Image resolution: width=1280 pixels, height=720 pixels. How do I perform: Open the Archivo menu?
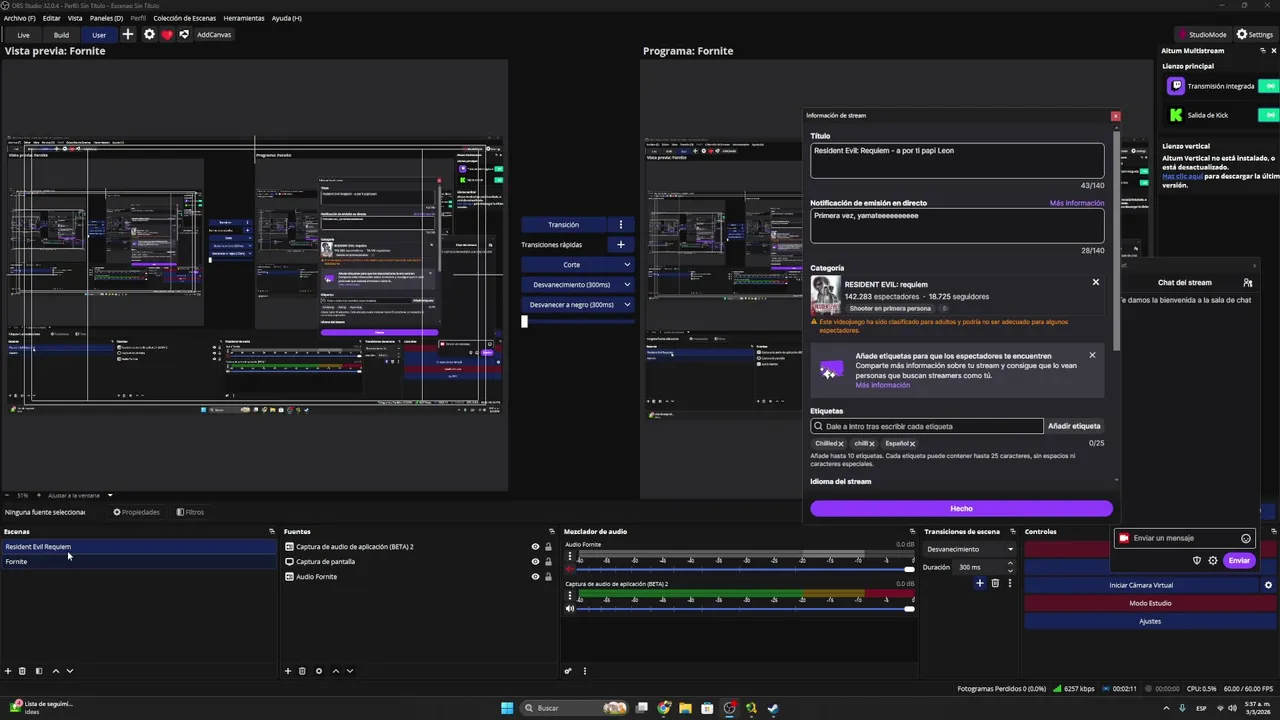coord(19,18)
